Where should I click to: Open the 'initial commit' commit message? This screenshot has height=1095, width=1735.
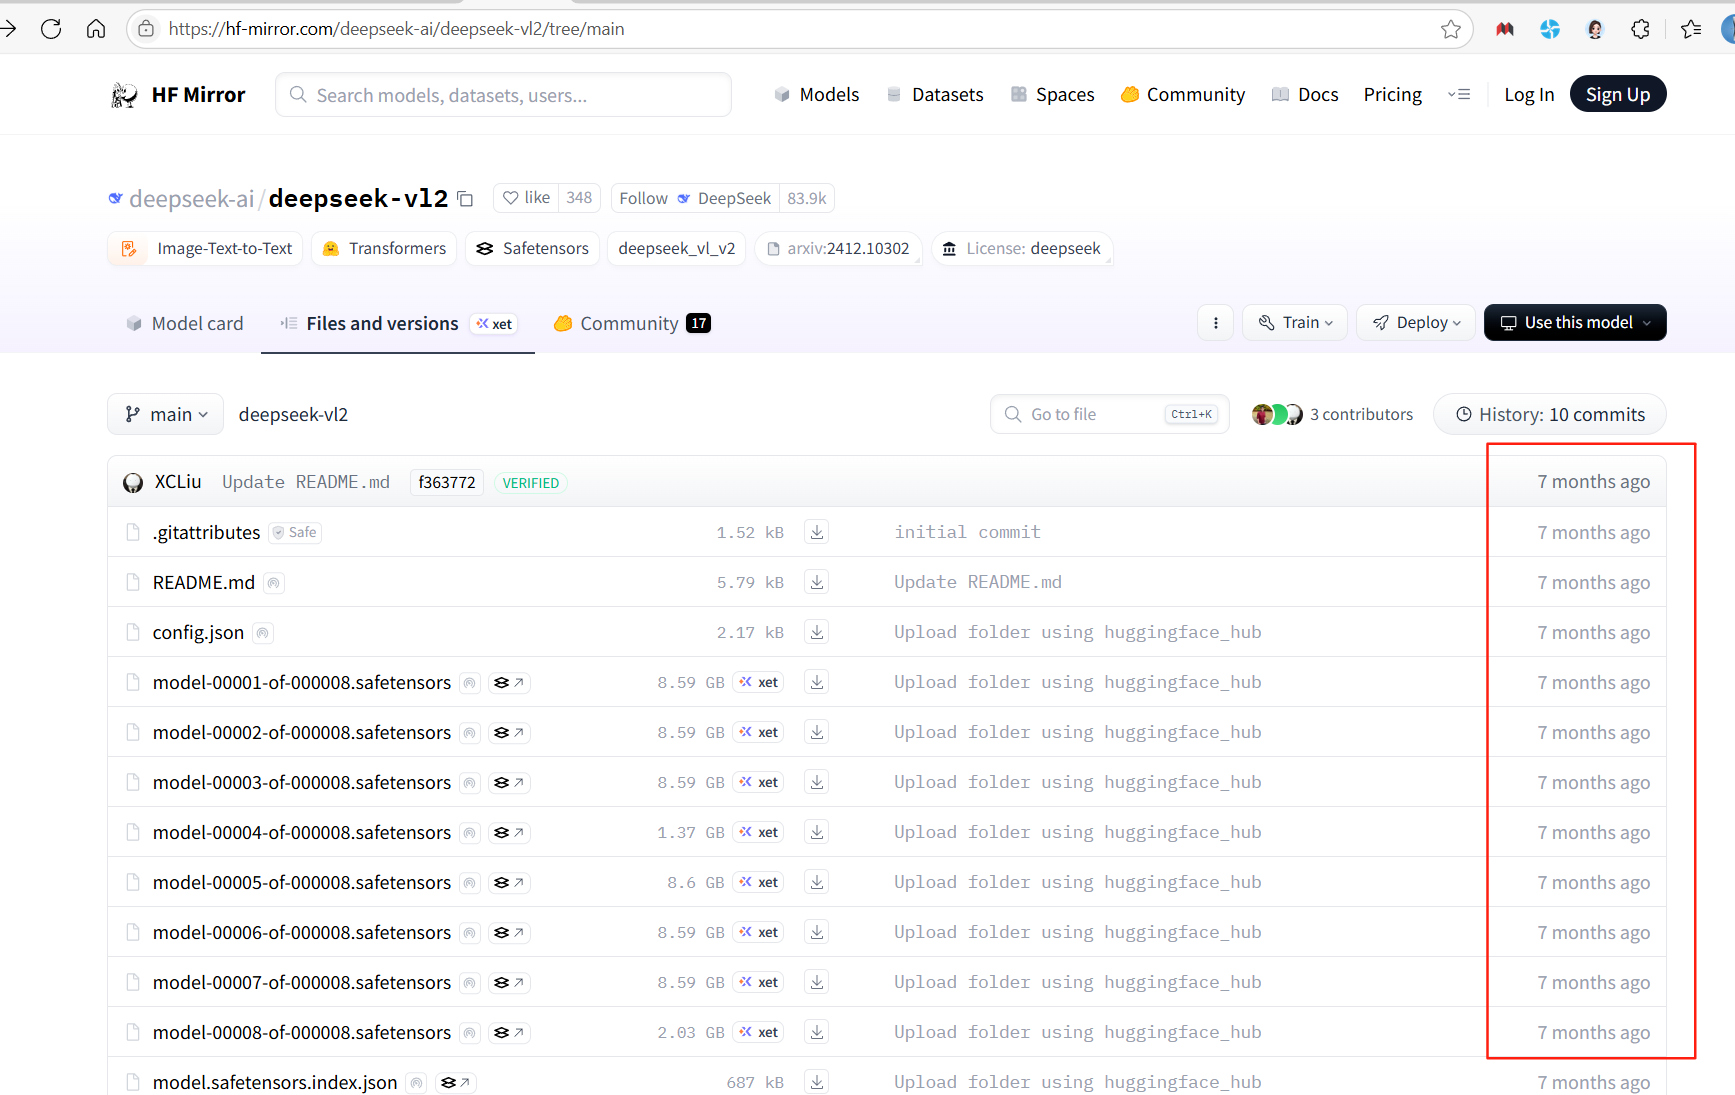pos(967,532)
